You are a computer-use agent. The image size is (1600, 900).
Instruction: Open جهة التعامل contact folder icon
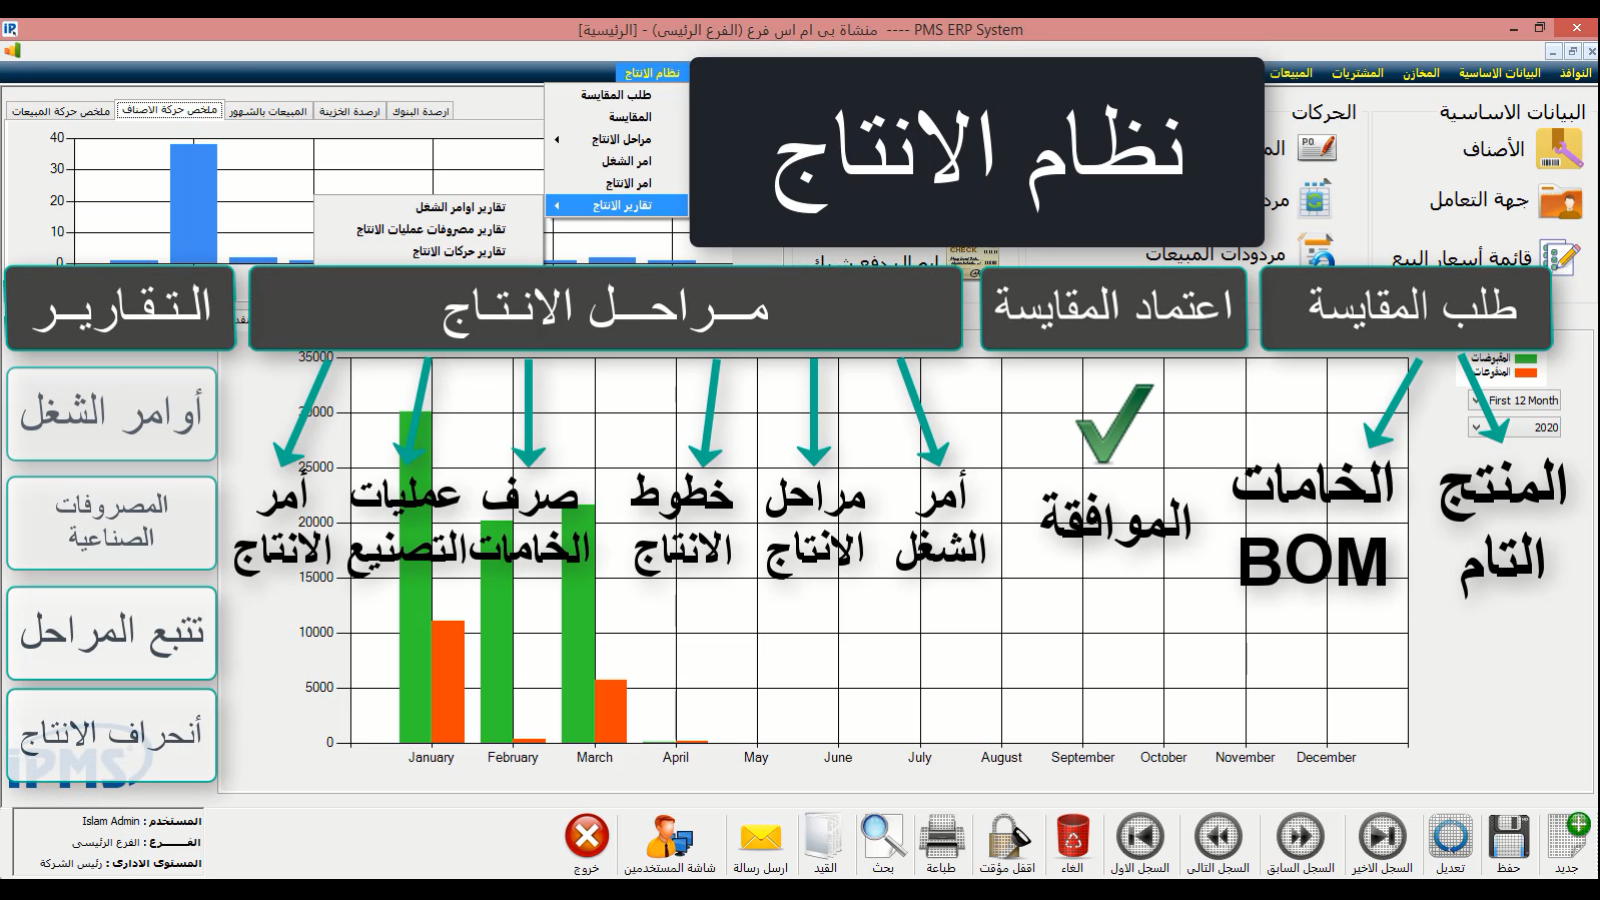click(1560, 202)
